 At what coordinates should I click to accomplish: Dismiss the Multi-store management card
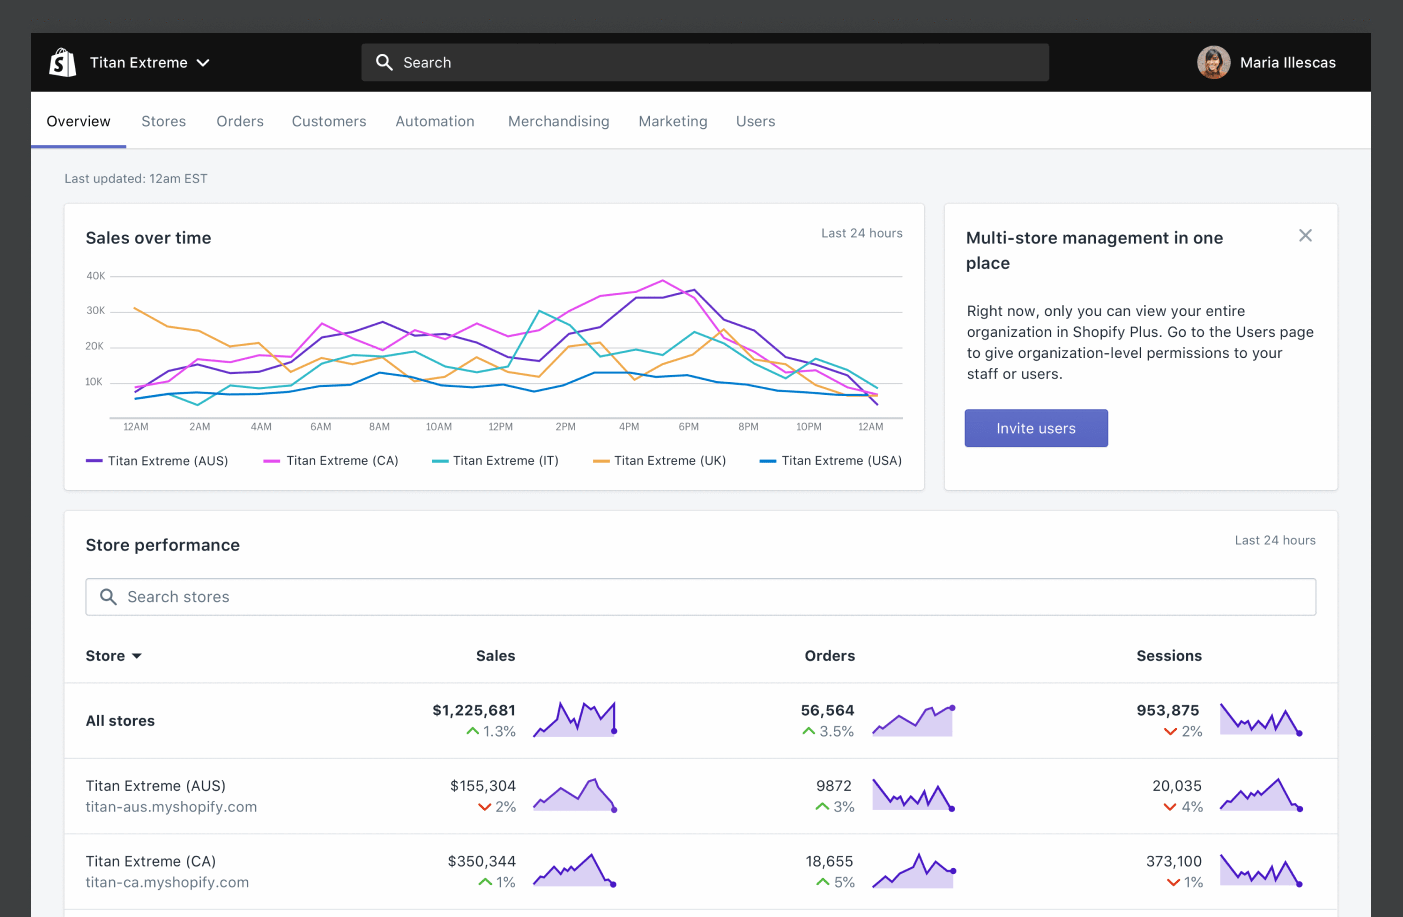[x=1305, y=235]
